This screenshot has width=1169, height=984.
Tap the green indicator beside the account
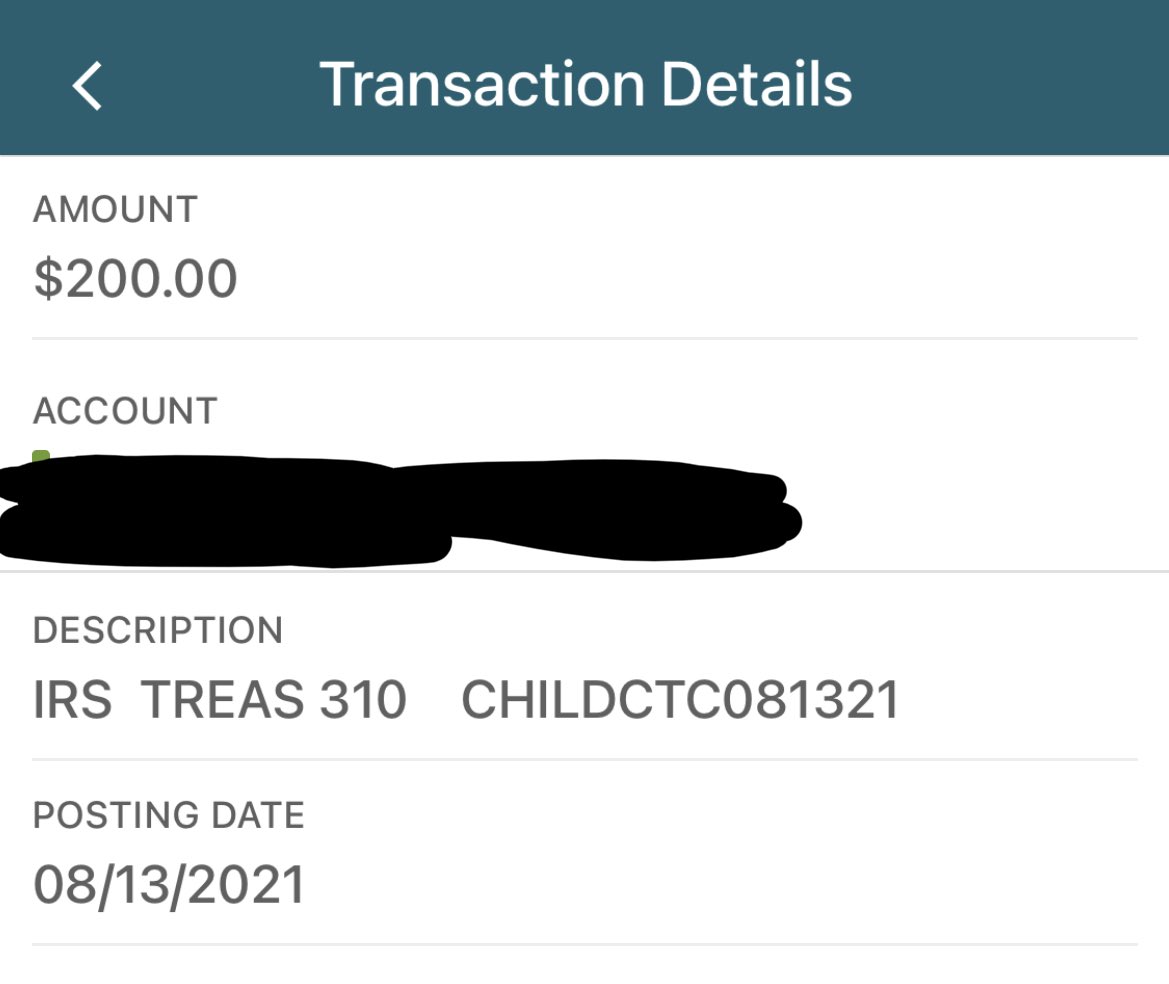(x=41, y=458)
